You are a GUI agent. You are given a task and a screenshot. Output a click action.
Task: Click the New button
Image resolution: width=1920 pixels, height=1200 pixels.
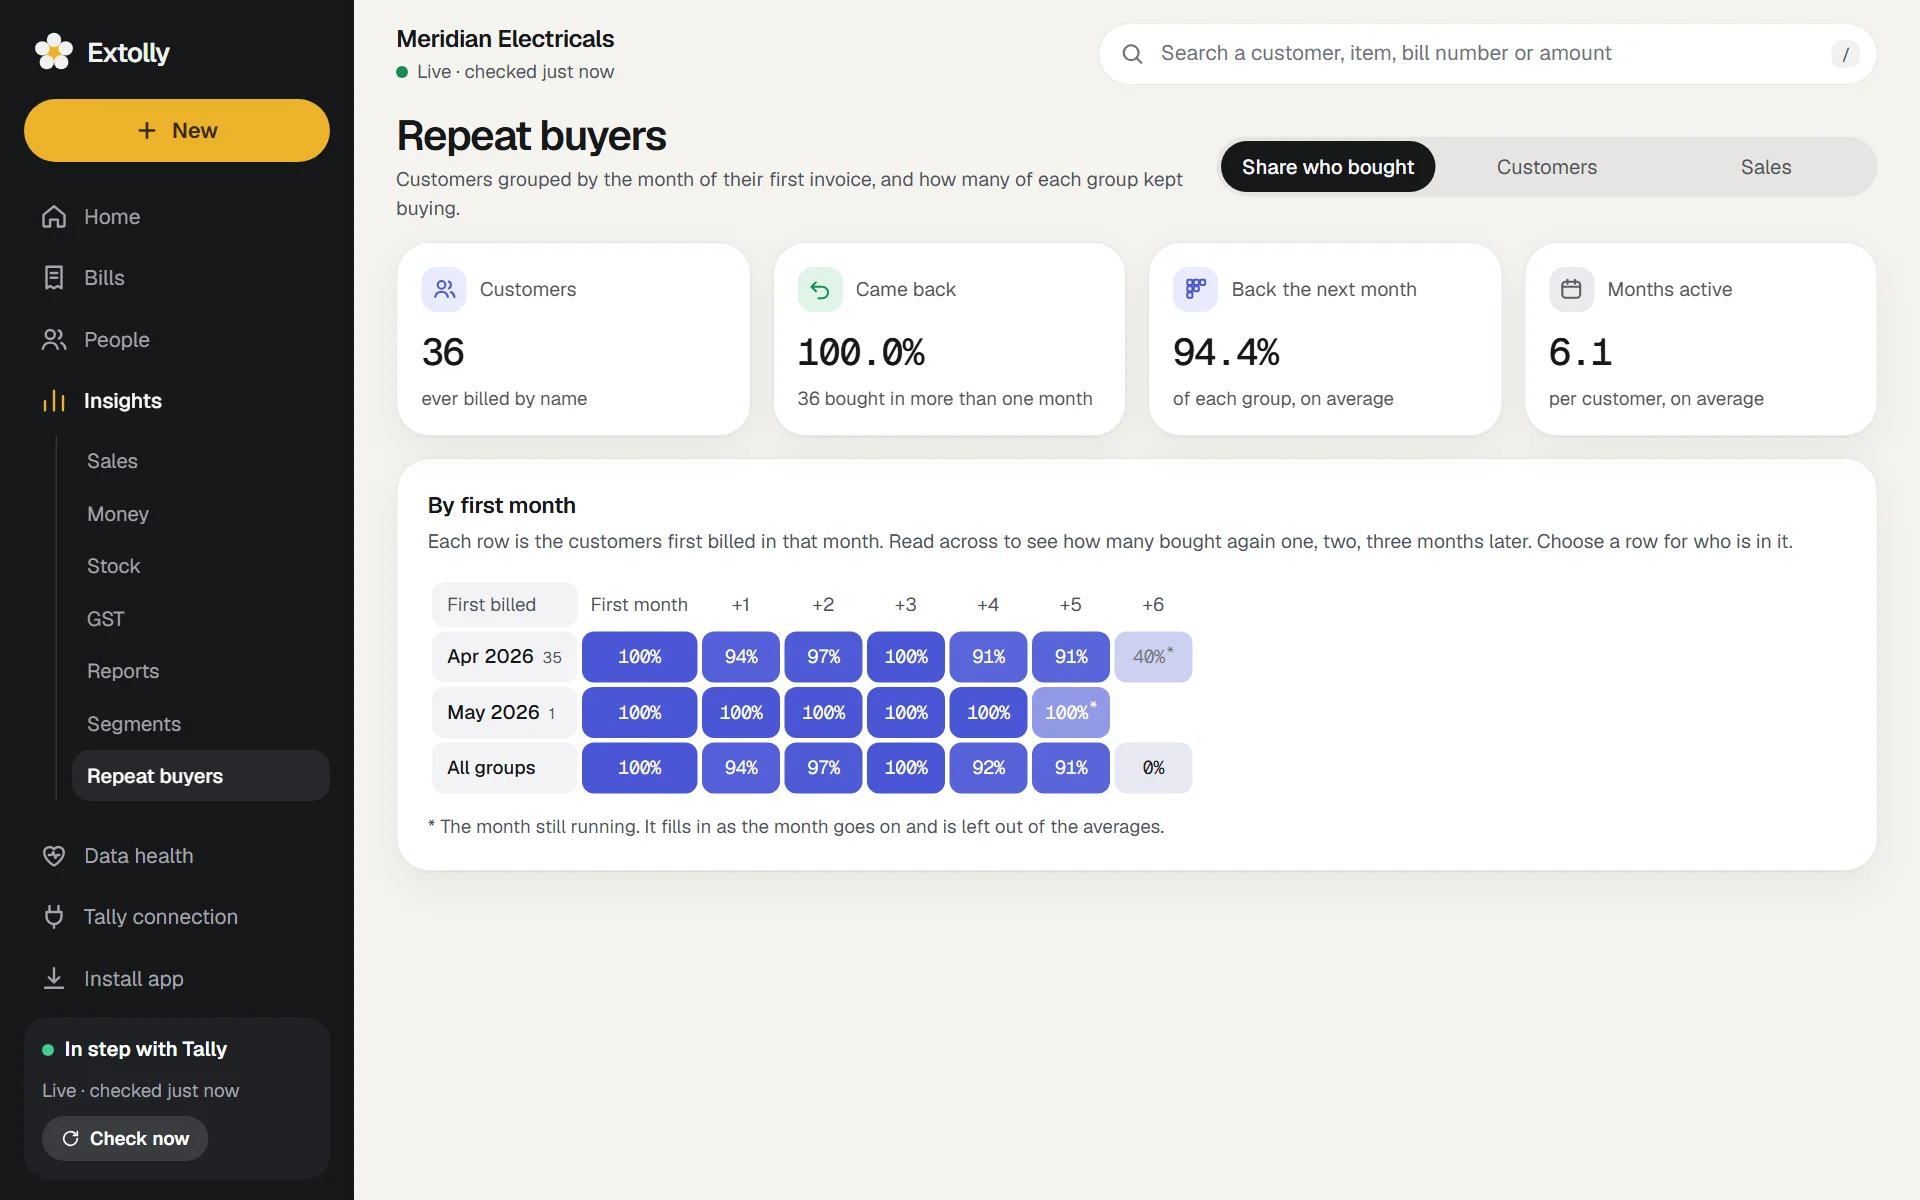coord(177,130)
